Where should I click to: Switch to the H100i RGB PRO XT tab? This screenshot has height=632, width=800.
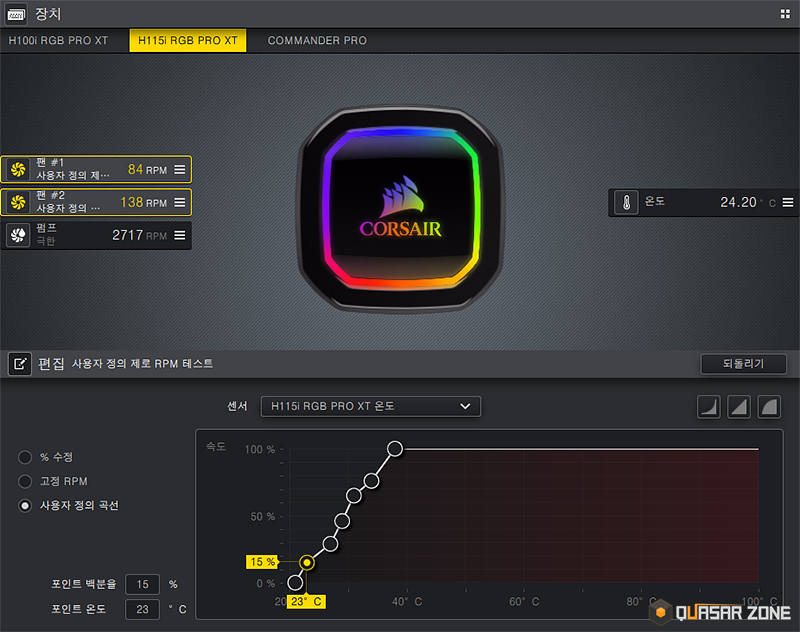pyautogui.click(x=58, y=40)
